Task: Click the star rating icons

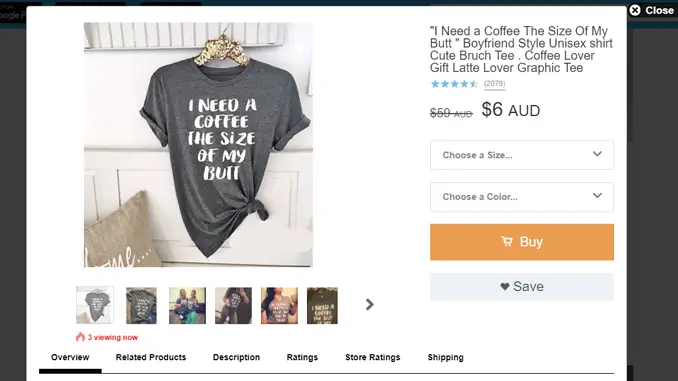Action: tap(454, 84)
